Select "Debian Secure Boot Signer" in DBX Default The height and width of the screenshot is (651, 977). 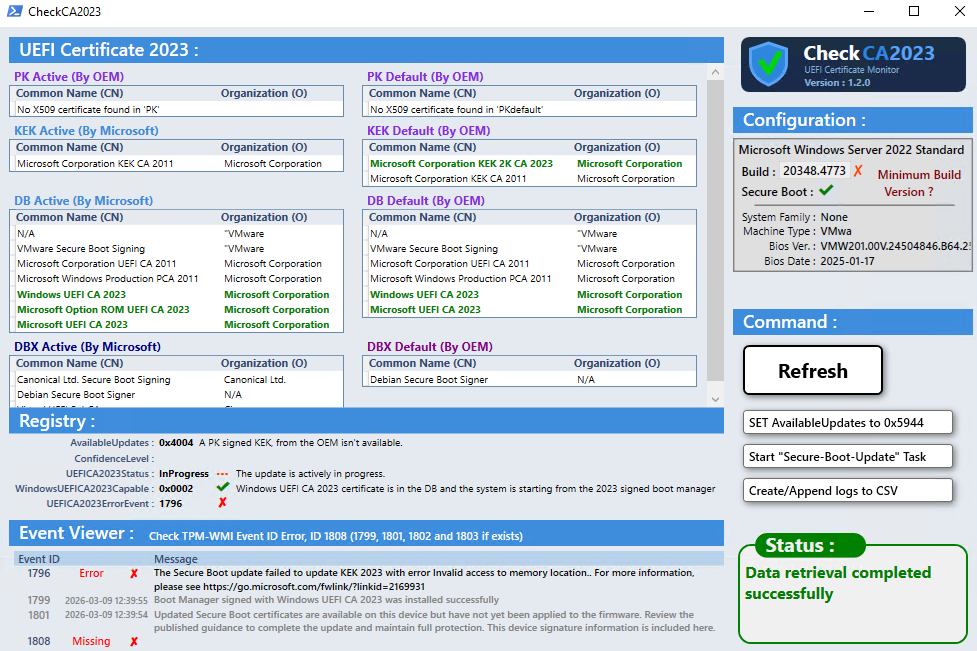529,379
